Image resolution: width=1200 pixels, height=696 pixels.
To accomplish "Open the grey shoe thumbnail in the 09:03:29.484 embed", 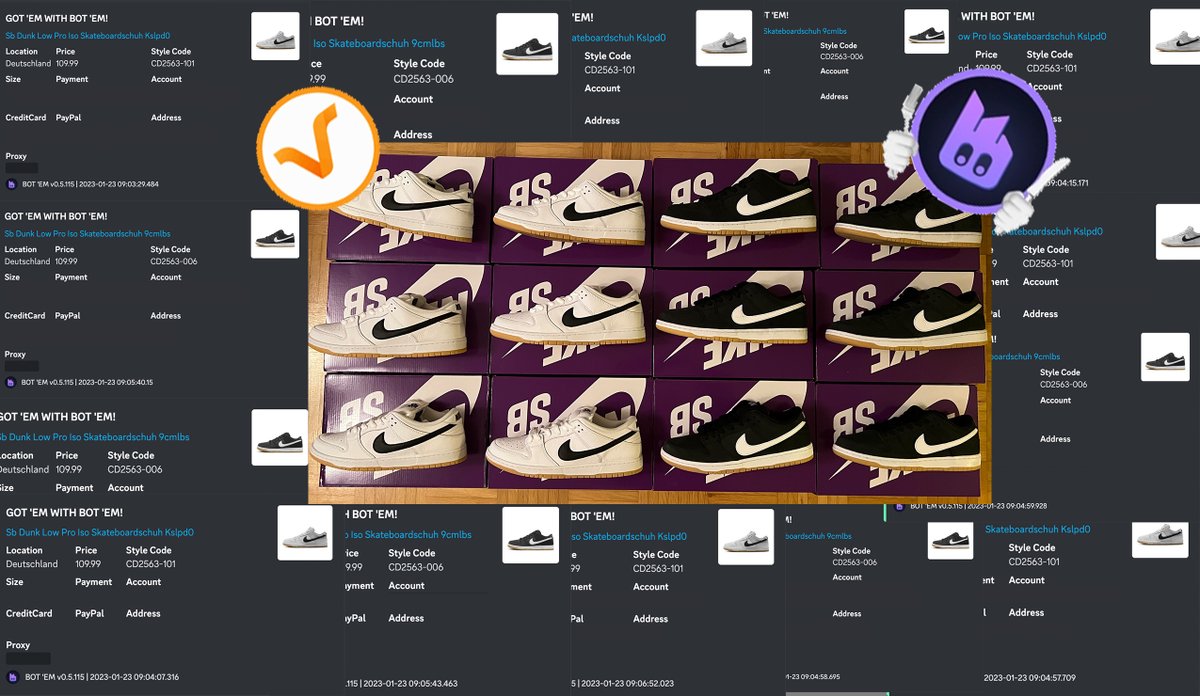I will 276,37.
